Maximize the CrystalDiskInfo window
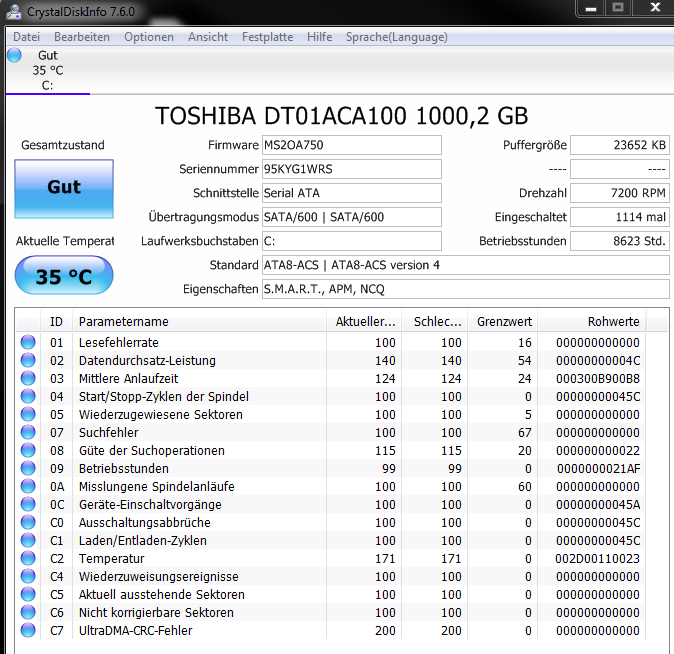This screenshot has width=674, height=654. point(618,8)
